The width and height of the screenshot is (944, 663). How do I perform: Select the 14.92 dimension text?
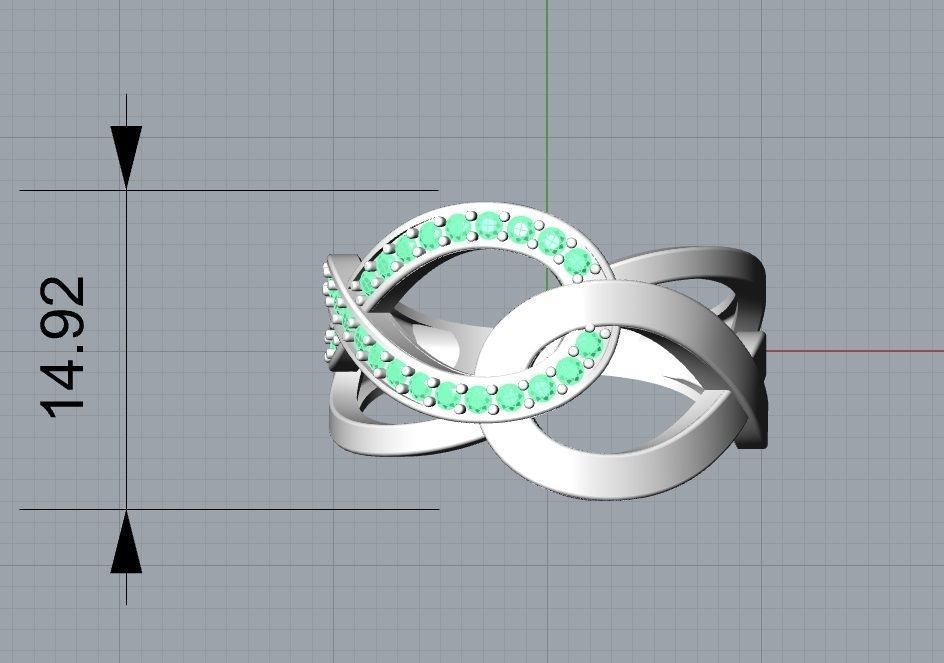[x=63, y=348]
